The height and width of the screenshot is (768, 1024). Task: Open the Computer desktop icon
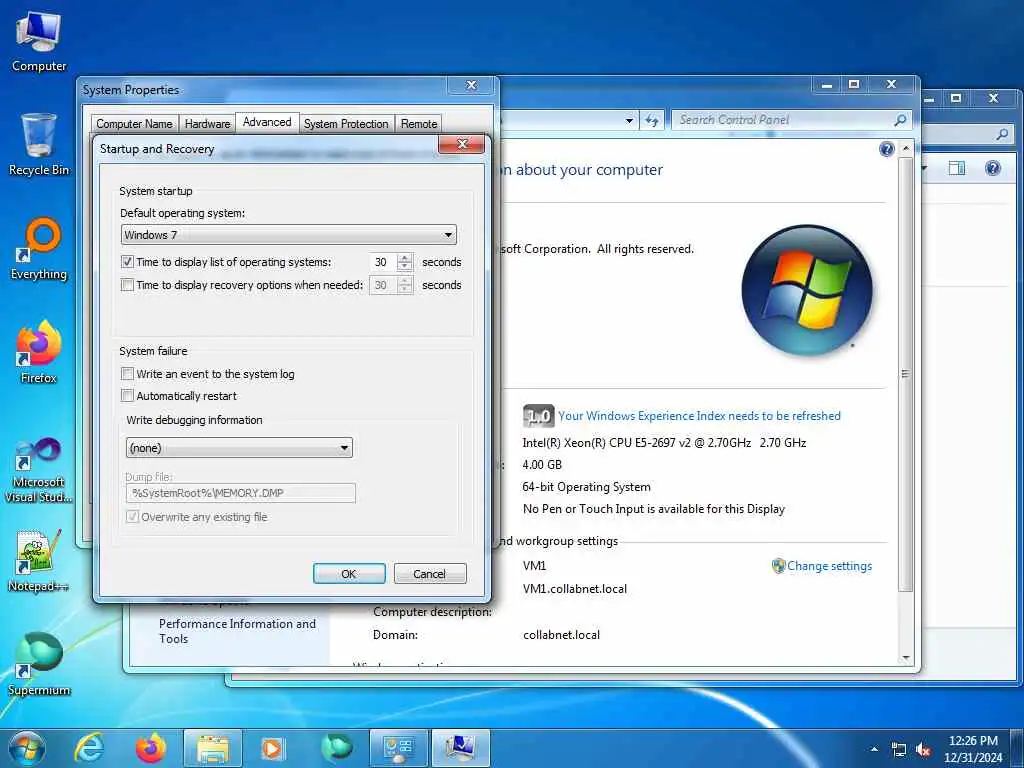(39, 42)
